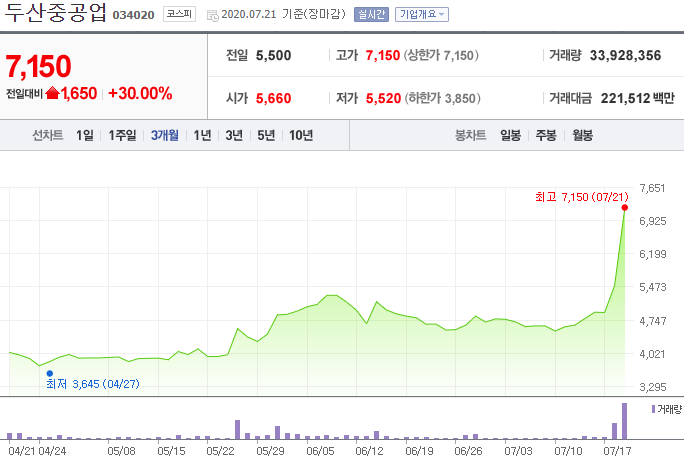Viewport: 684px width, 458px height.
Task: Click the 전일 value 5,500
Action: tap(273, 55)
